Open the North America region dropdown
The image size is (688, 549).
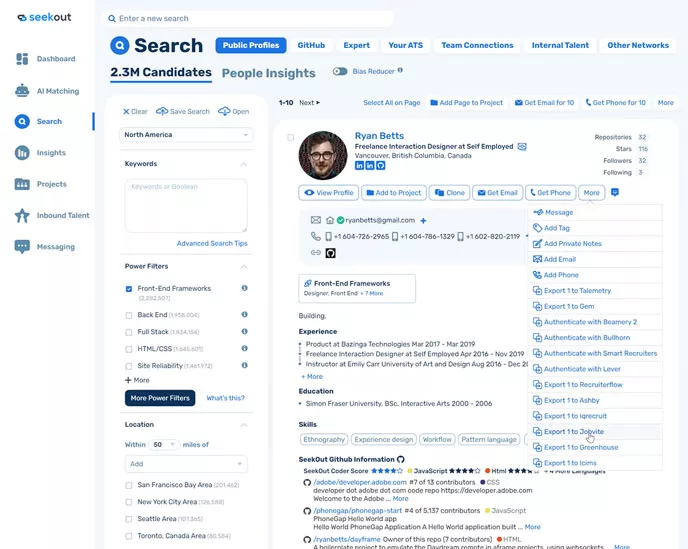coord(186,134)
